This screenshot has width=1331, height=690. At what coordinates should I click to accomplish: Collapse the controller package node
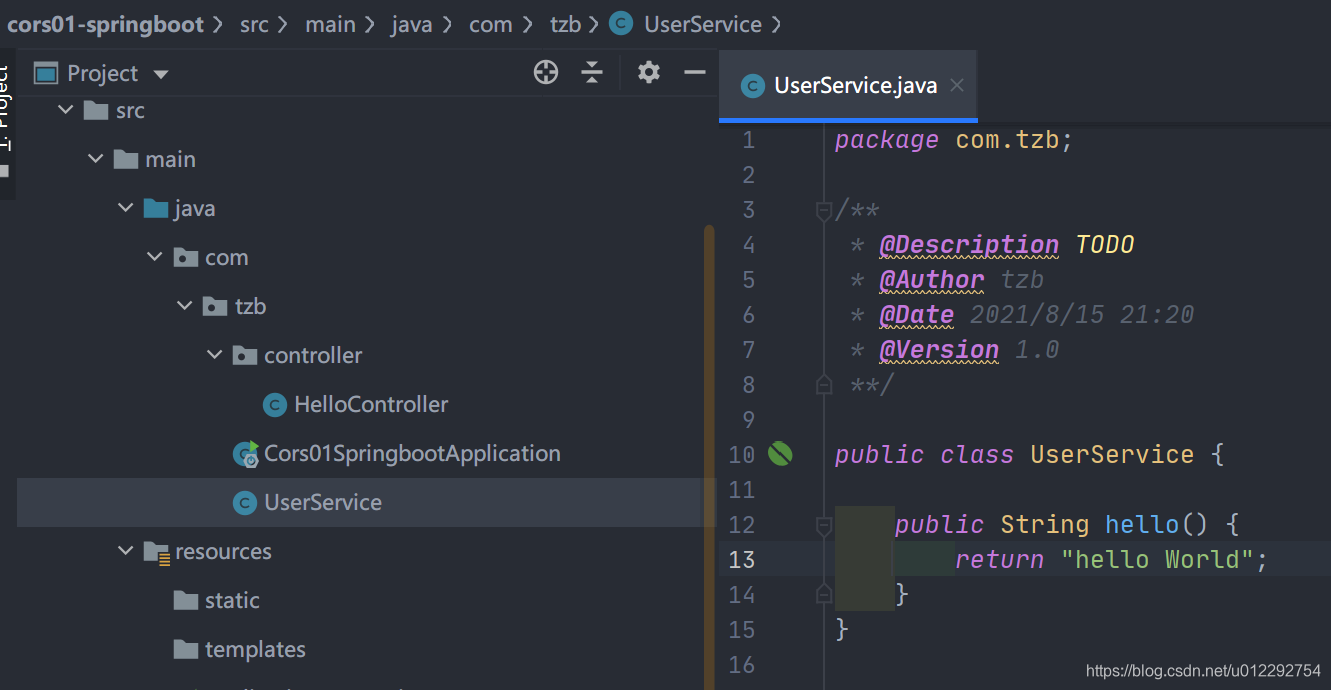point(214,355)
